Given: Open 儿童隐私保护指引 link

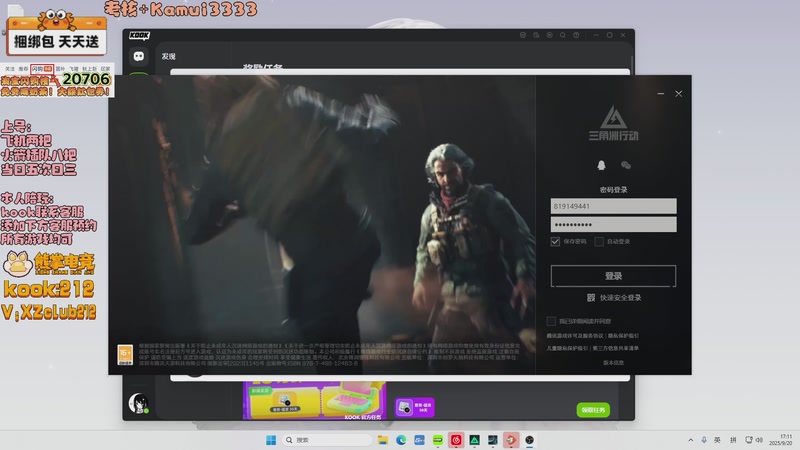Looking at the screenshot, I should pyautogui.click(x=567, y=348).
